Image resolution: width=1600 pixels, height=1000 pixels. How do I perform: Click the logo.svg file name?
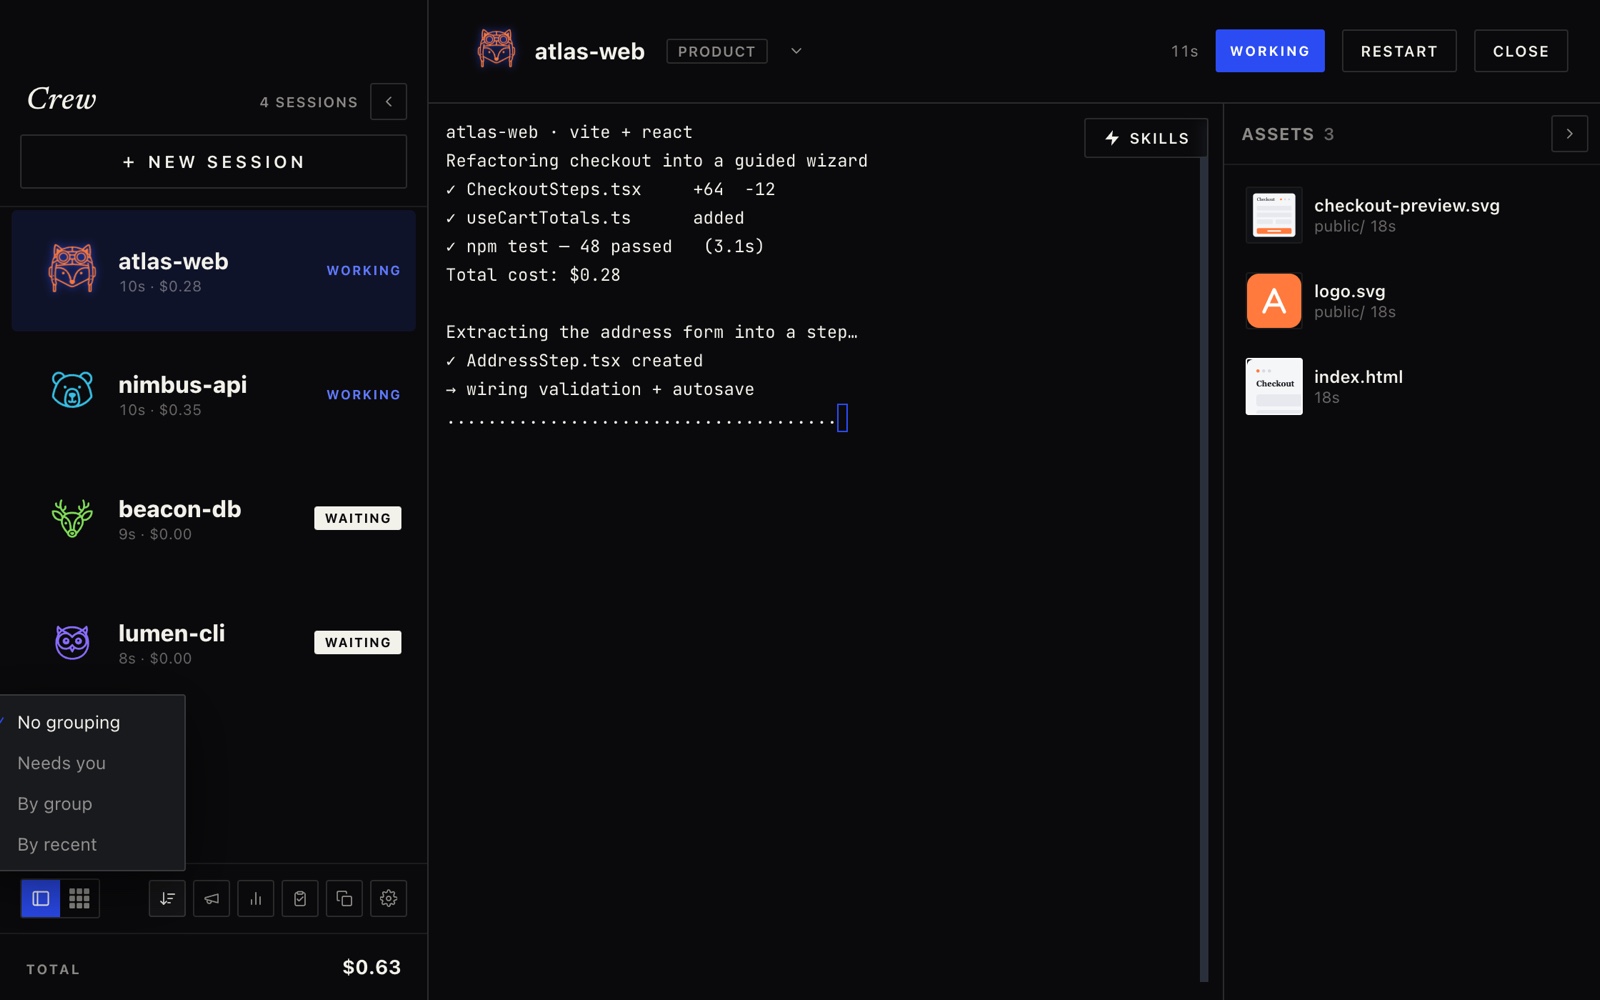tap(1350, 291)
